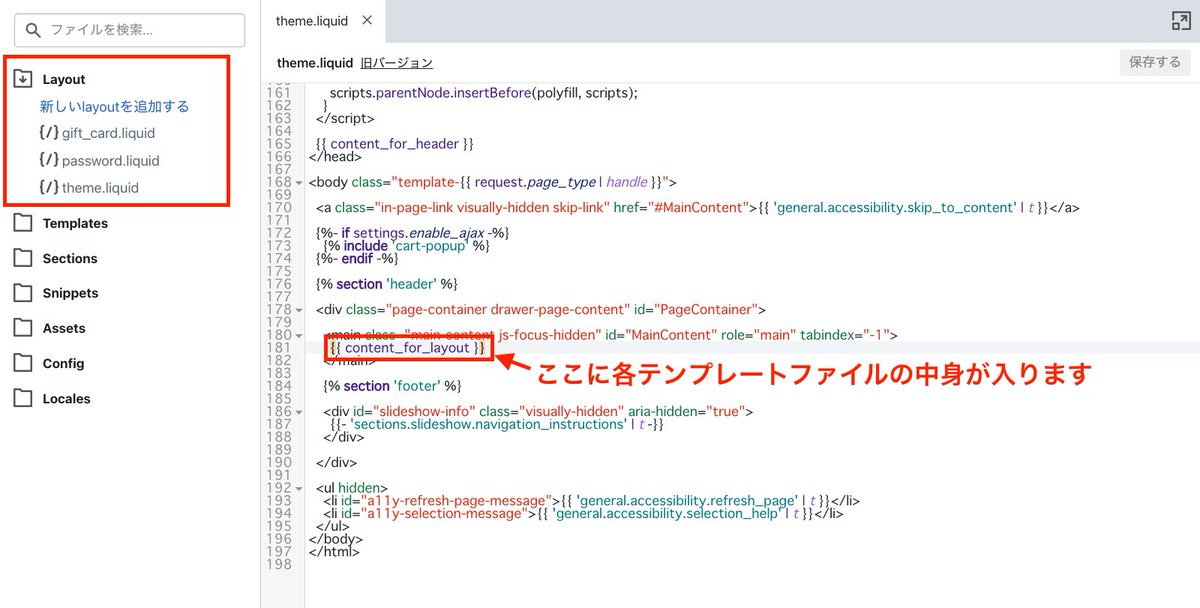
Task: Click the password.liquid file icon
Action: pos(48,160)
